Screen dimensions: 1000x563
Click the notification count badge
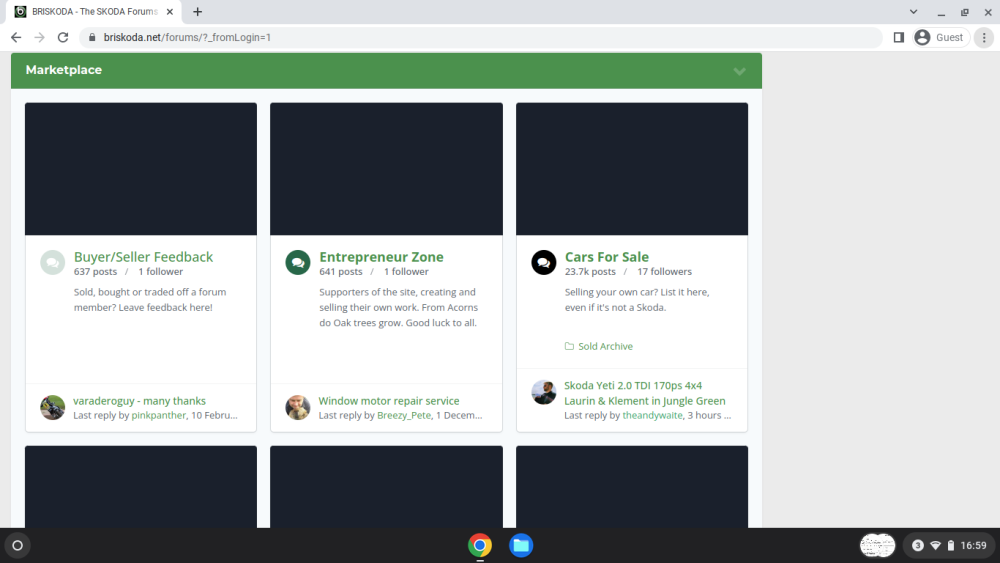918,545
